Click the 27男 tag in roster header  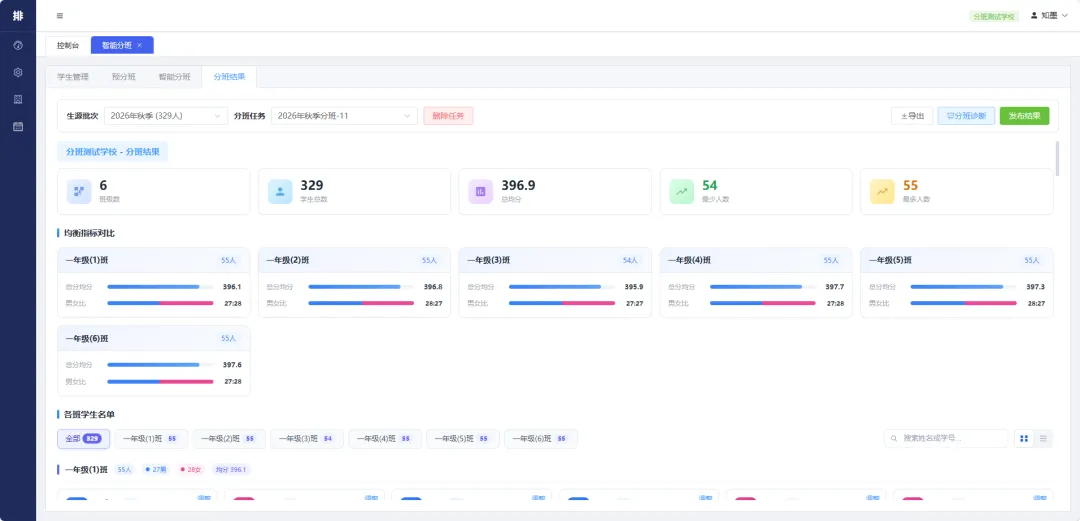click(x=155, y=470)
